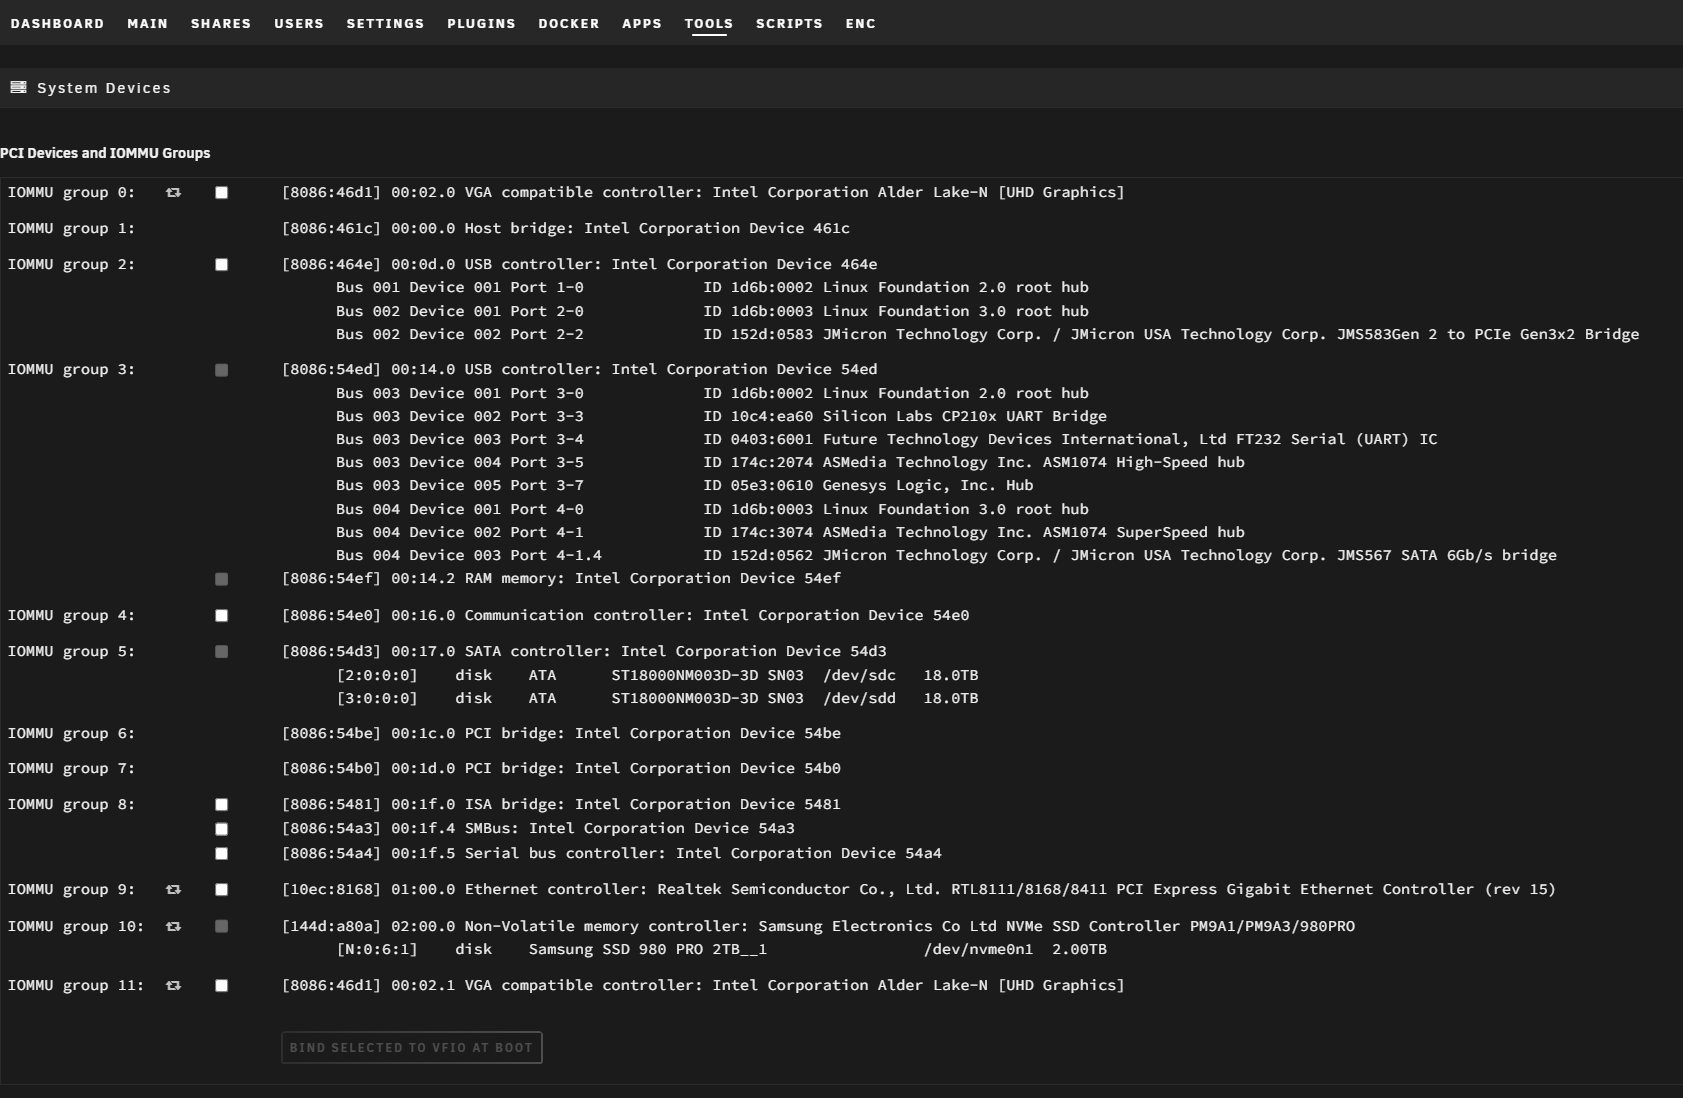
Task: Click the ASM1074 SuperSpeed hub entry
Action: point(790,533)
